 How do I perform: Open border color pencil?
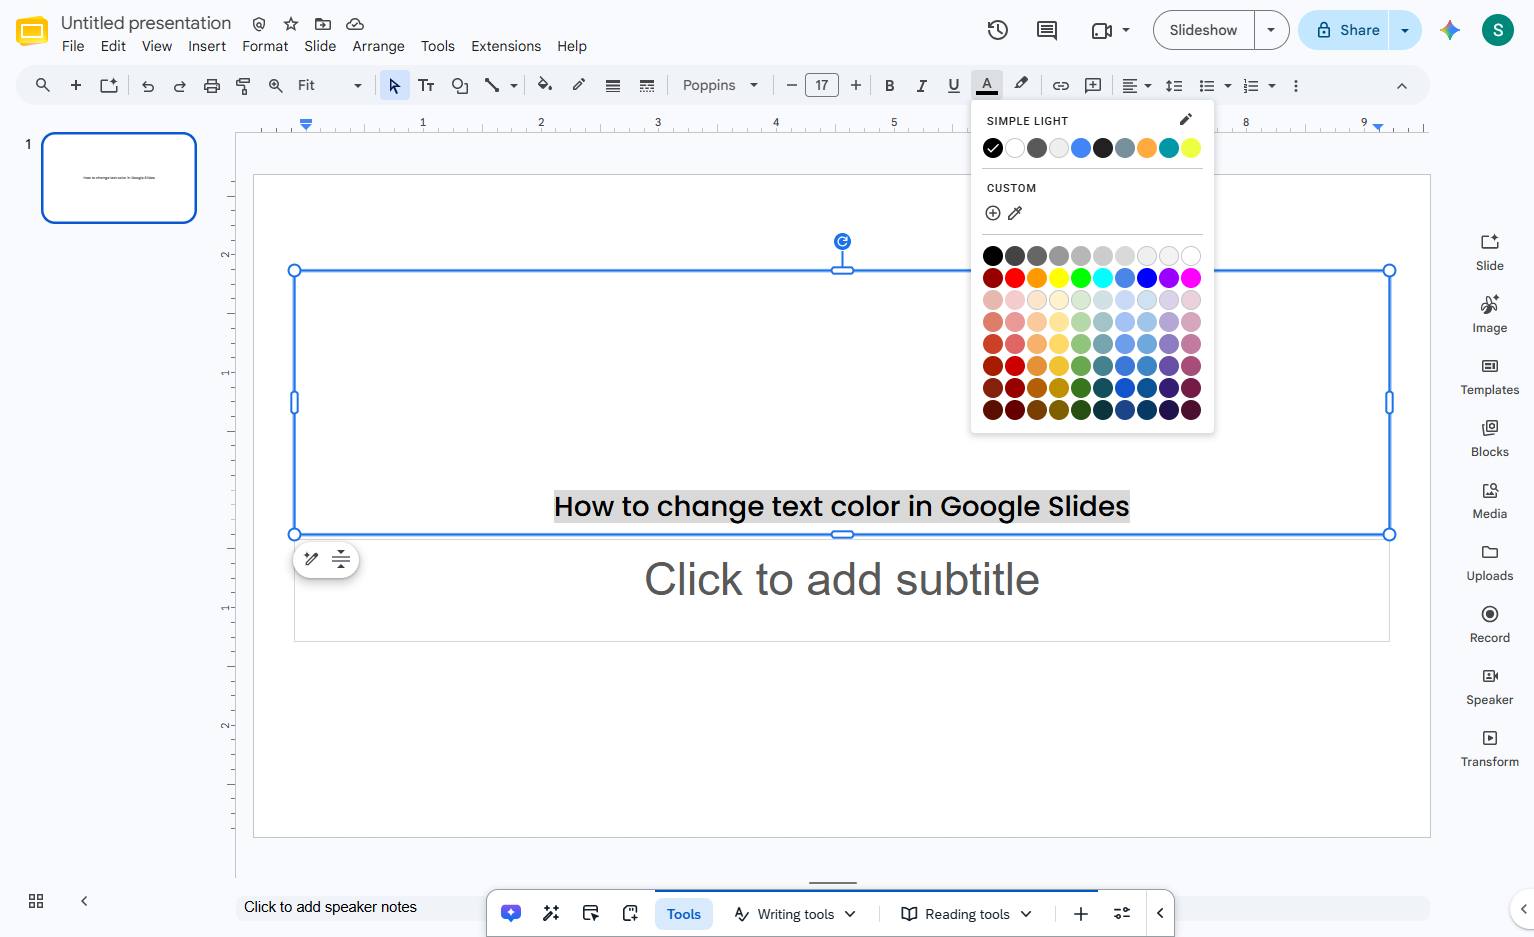coord(579,86)
